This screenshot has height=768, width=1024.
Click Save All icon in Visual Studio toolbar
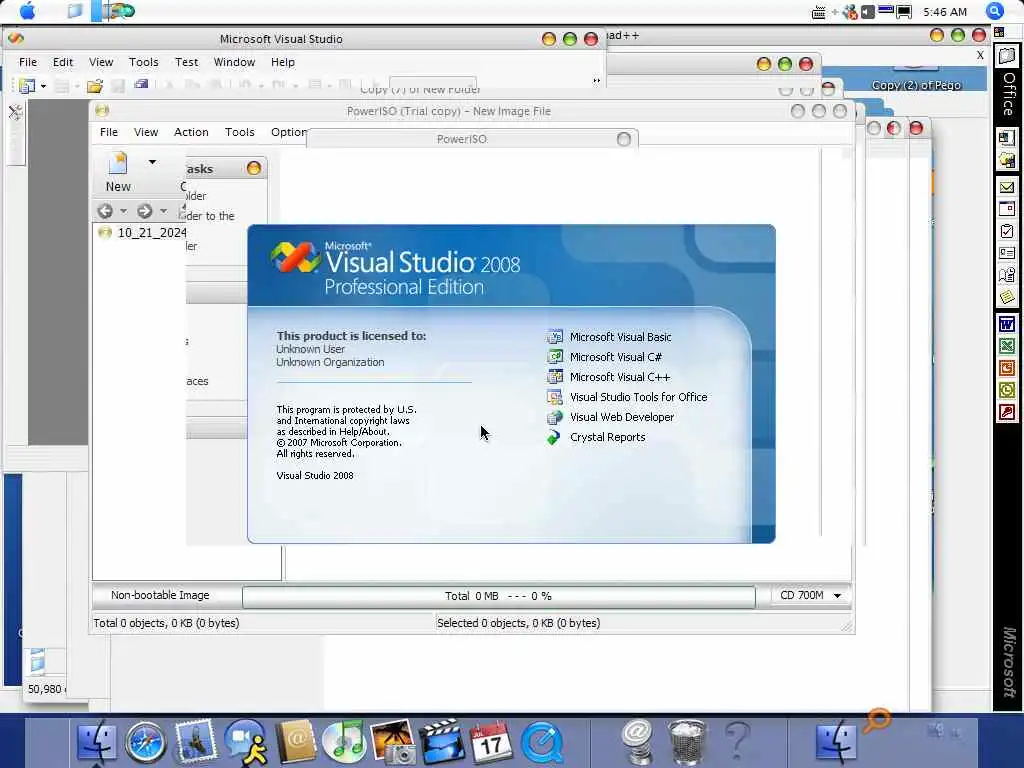(x=140, y=84)
